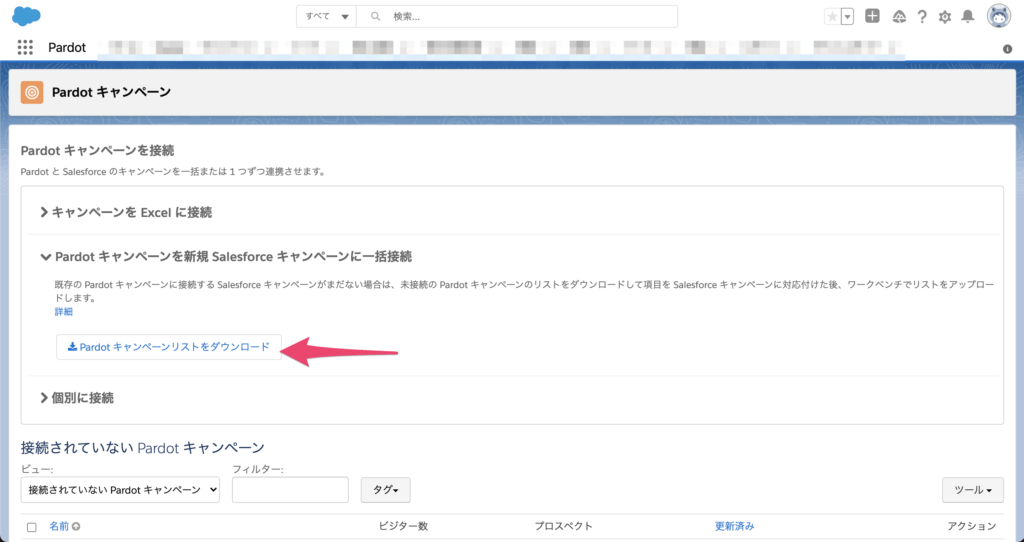Screen dimensions: 1024x542
Task: Open the notifications bell
Action: (968, 17)
